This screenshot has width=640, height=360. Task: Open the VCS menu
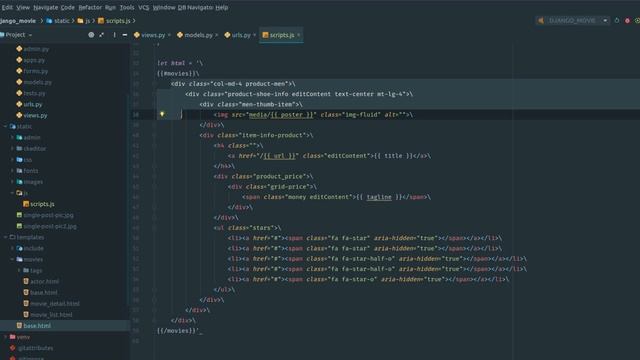(x=144, y=7)
